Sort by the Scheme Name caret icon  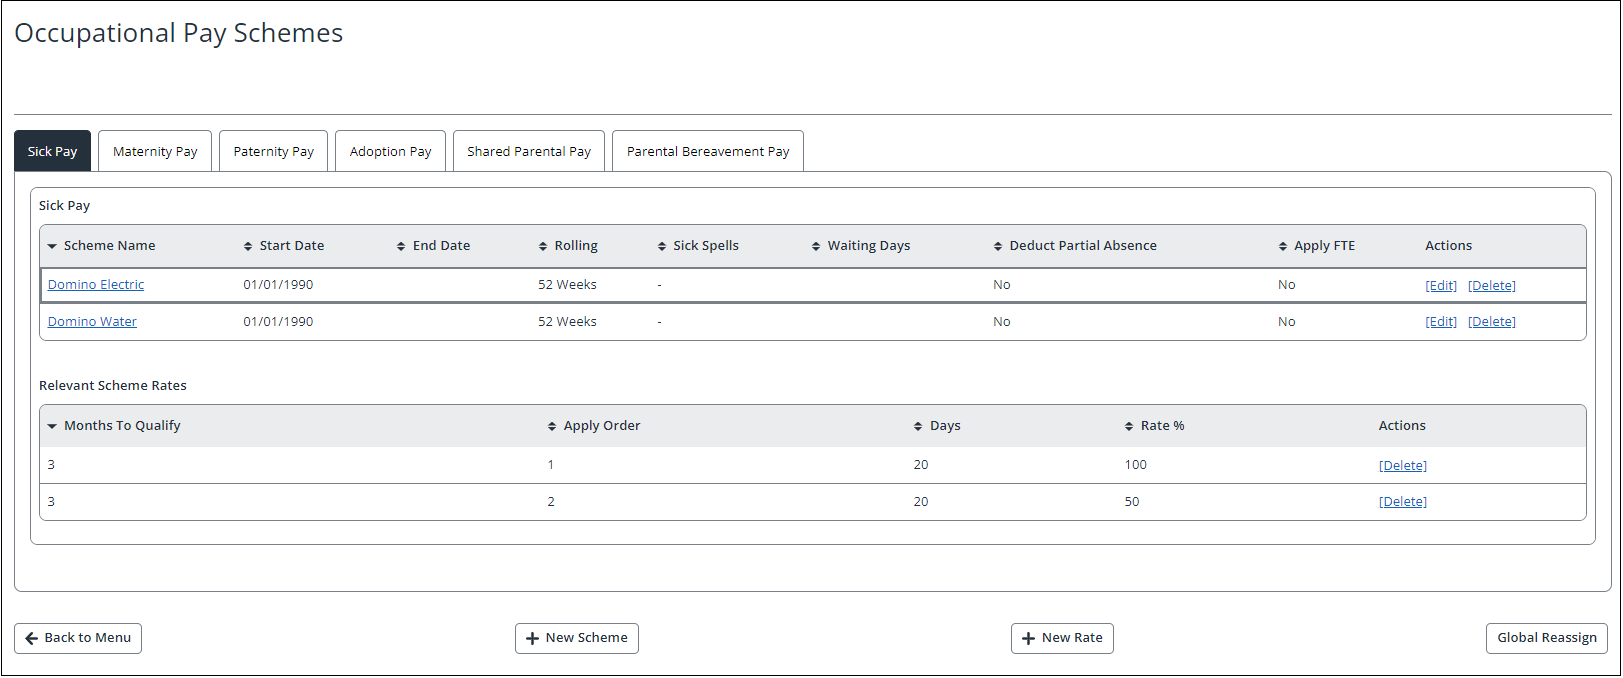click(x=52, y=246)
